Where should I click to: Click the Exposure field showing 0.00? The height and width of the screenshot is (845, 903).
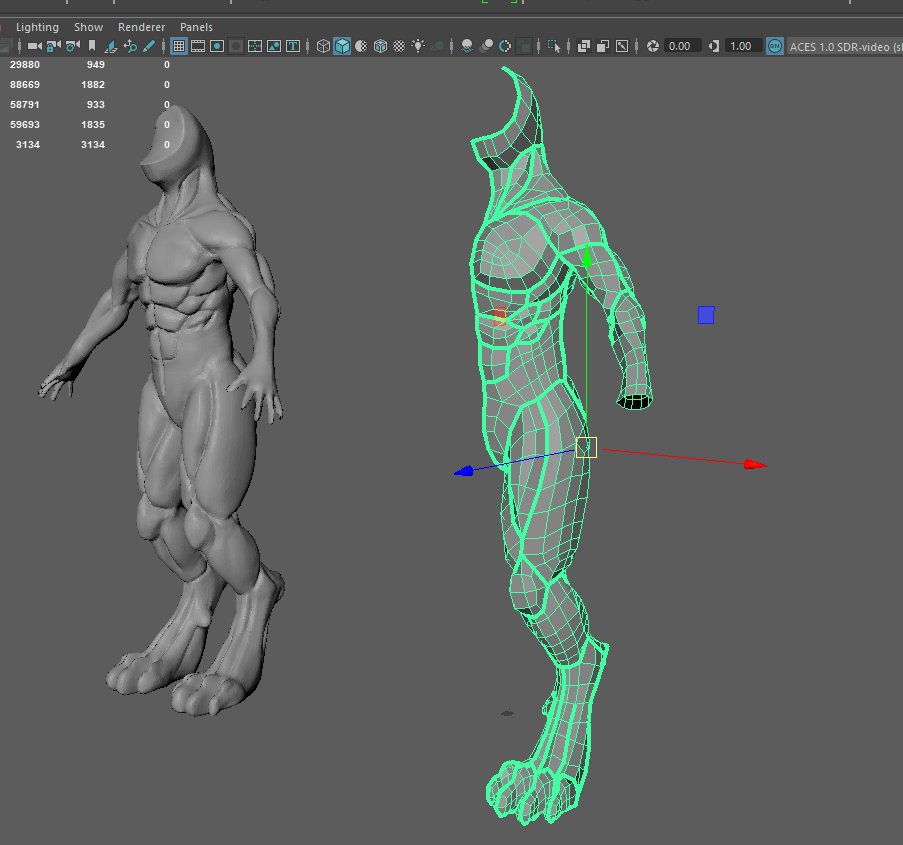681,46
